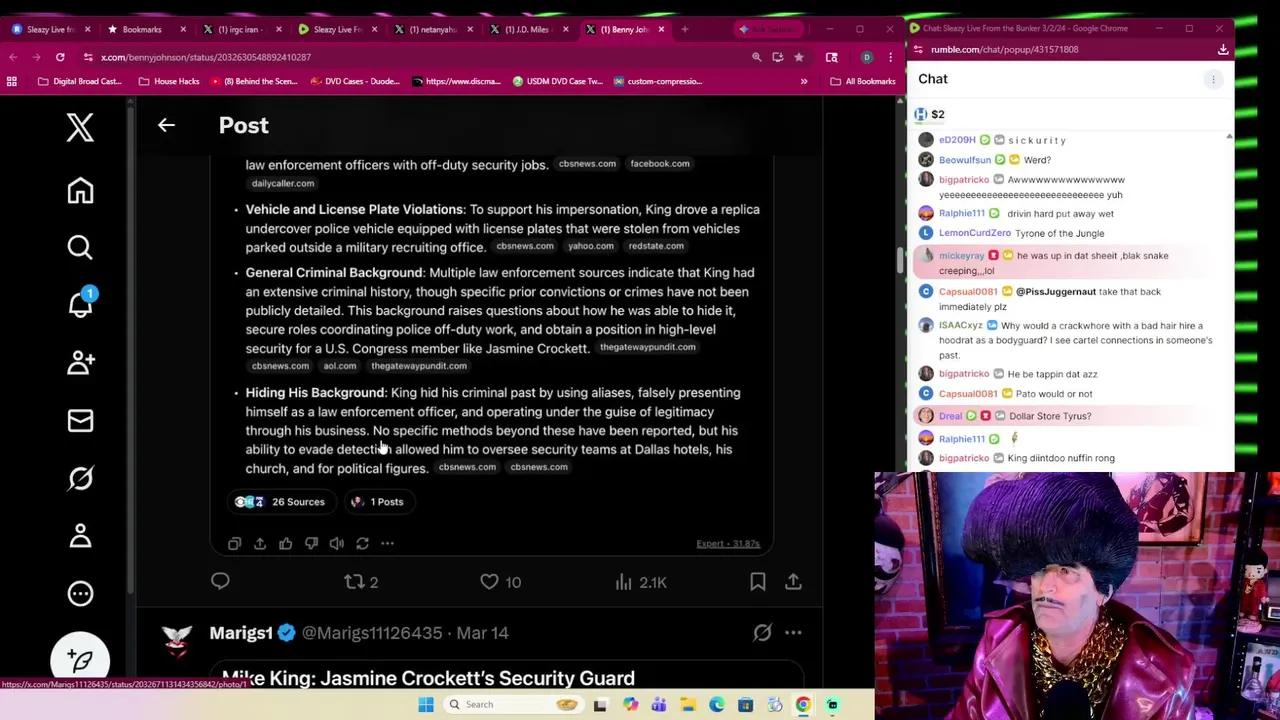This screenshot has width=1280, height=720.
Task: Reply to the post
Action: point(220,582)
